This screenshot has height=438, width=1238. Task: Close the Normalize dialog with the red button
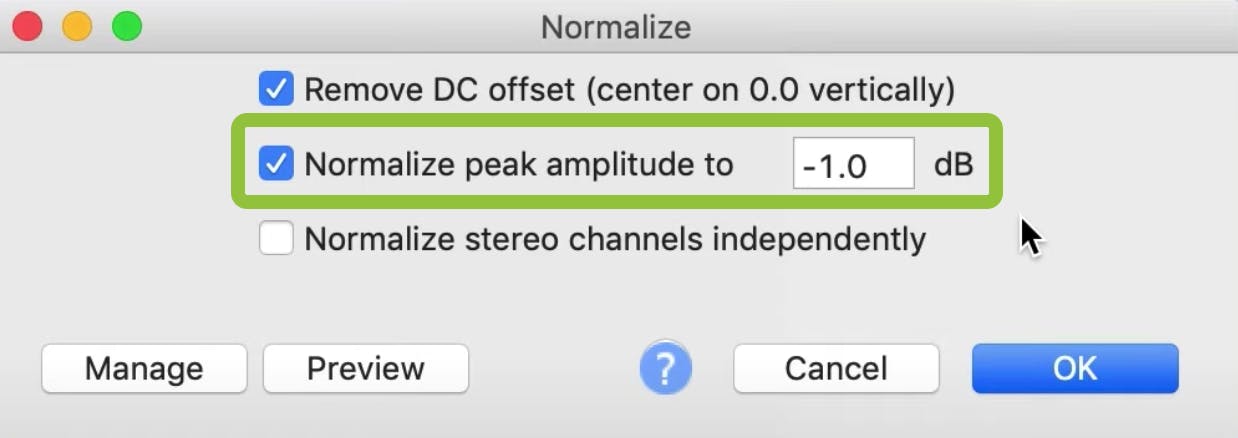27,26
